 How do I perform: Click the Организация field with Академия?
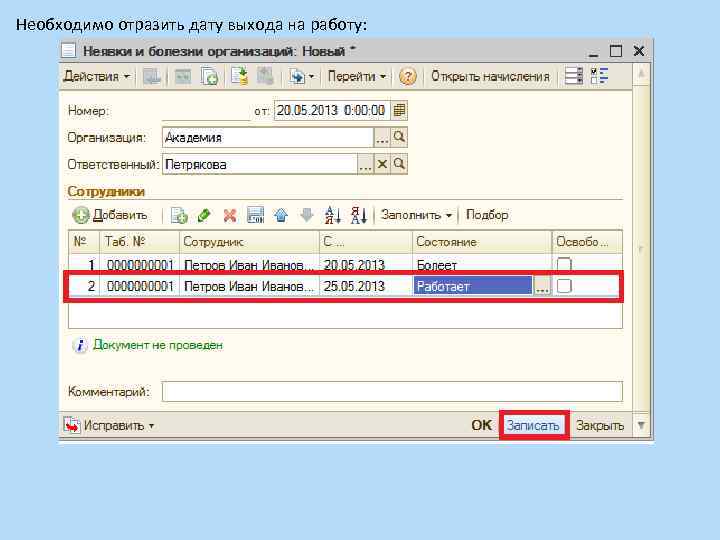tap(267, 137)
